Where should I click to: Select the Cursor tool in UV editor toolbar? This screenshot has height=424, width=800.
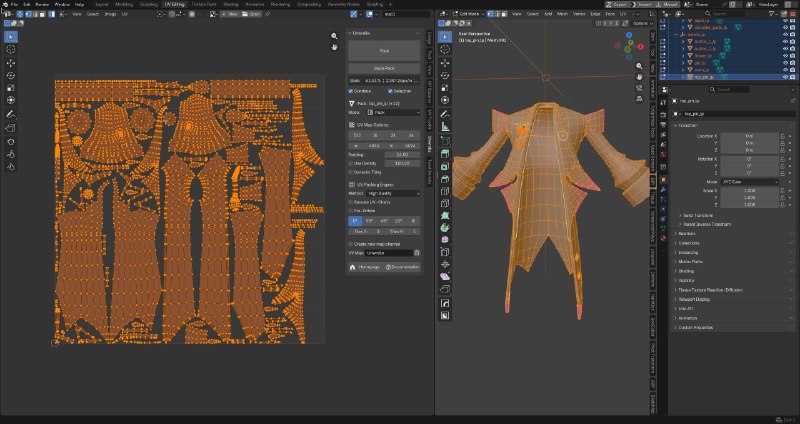click(11, 49)
